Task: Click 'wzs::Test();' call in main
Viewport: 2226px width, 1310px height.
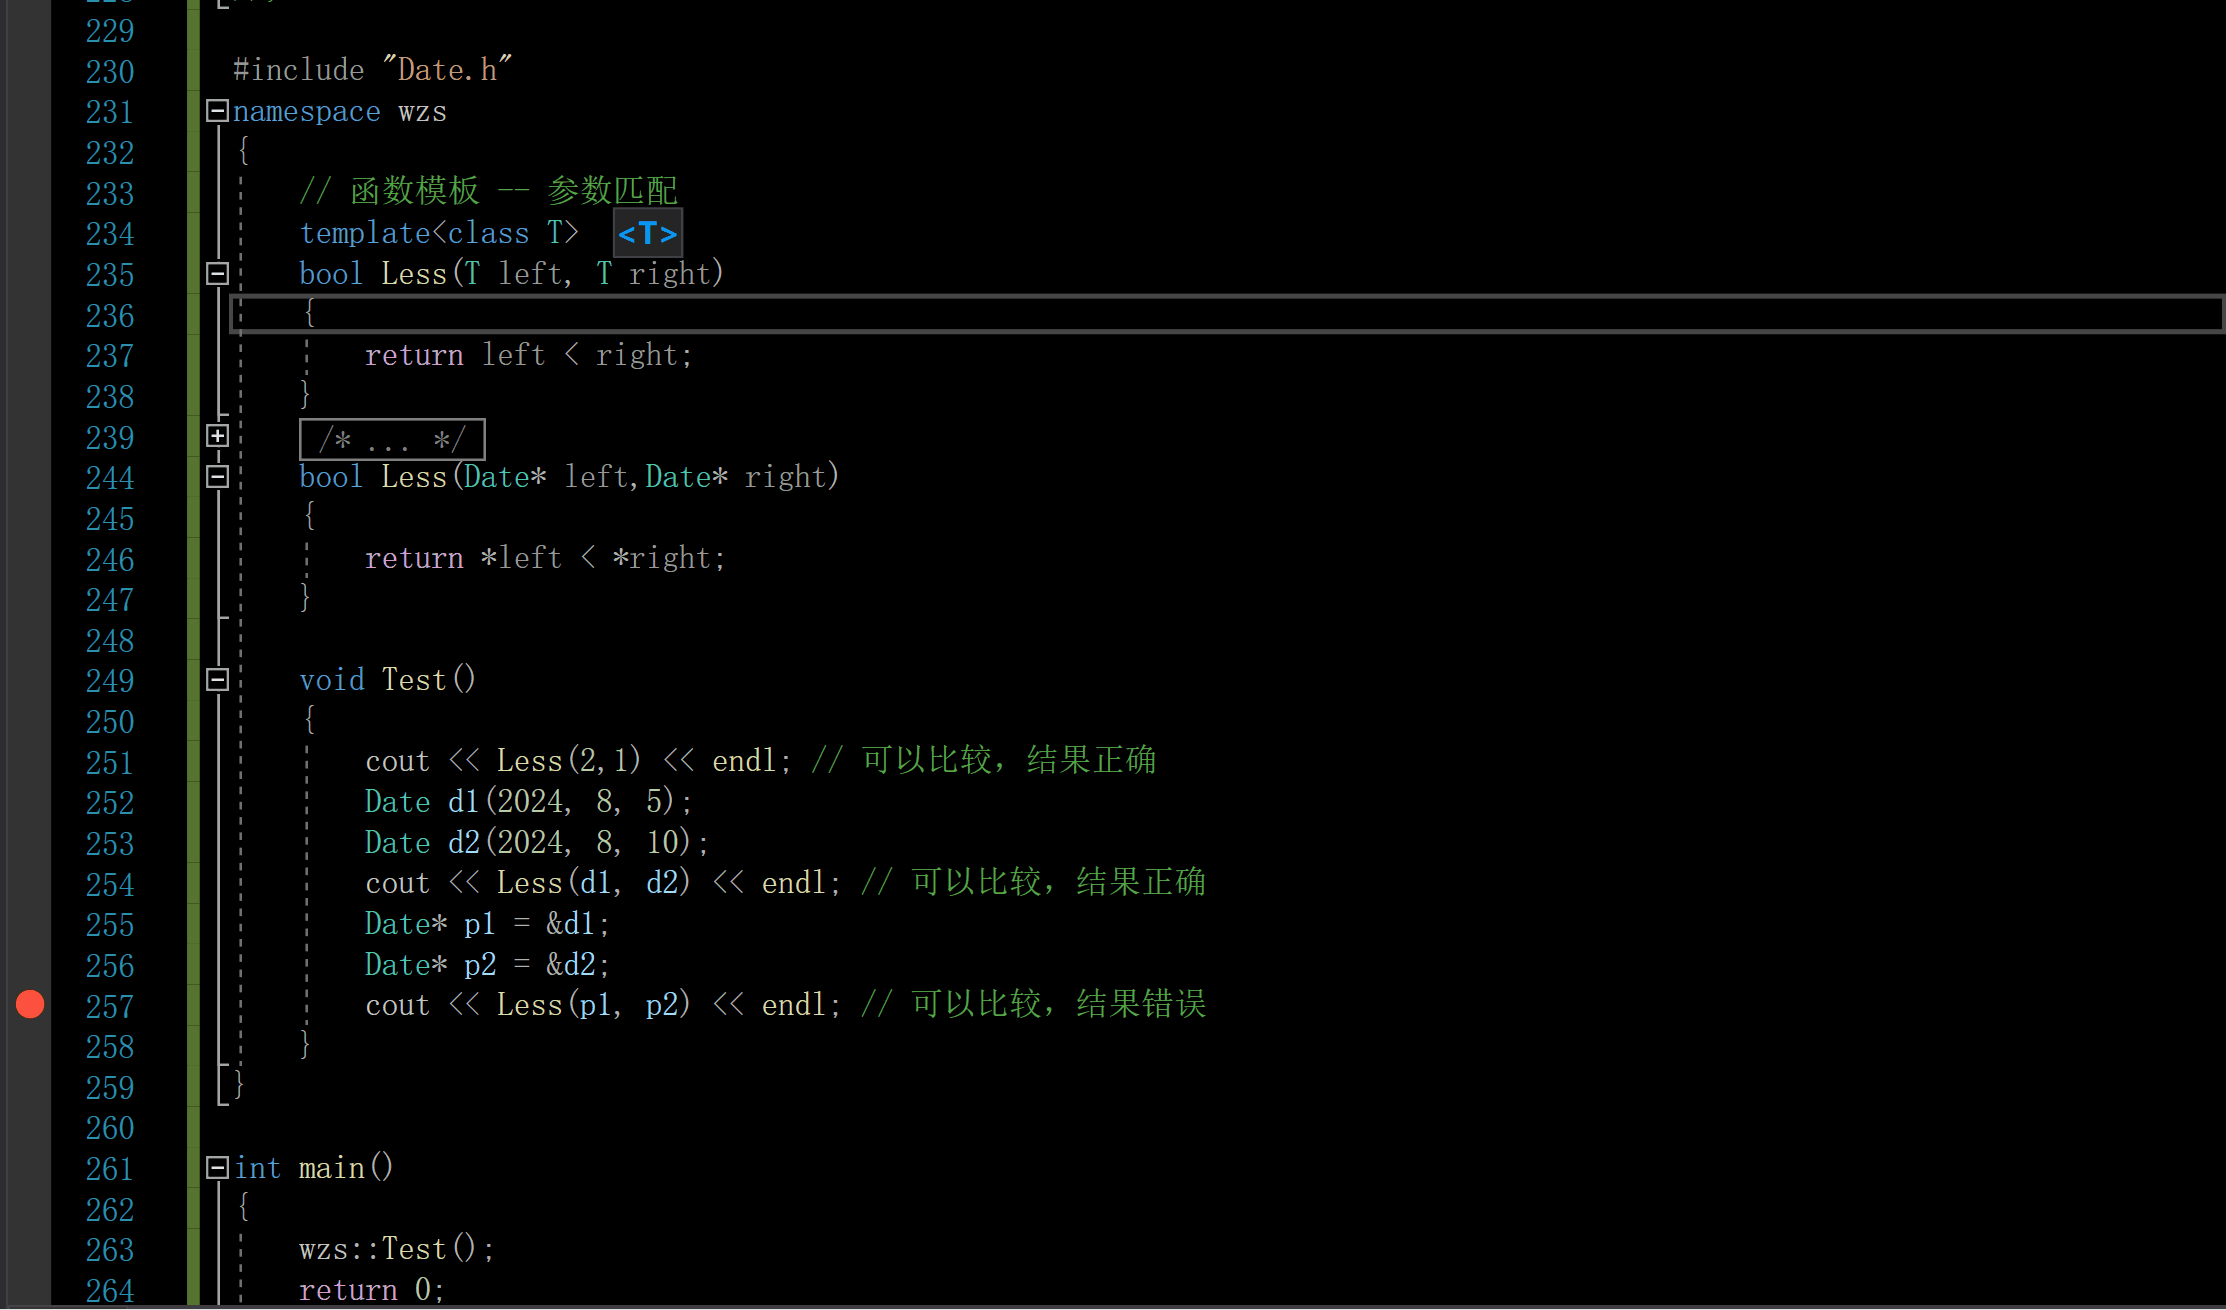Action: pyautogui.click(x=397, y=1249)
